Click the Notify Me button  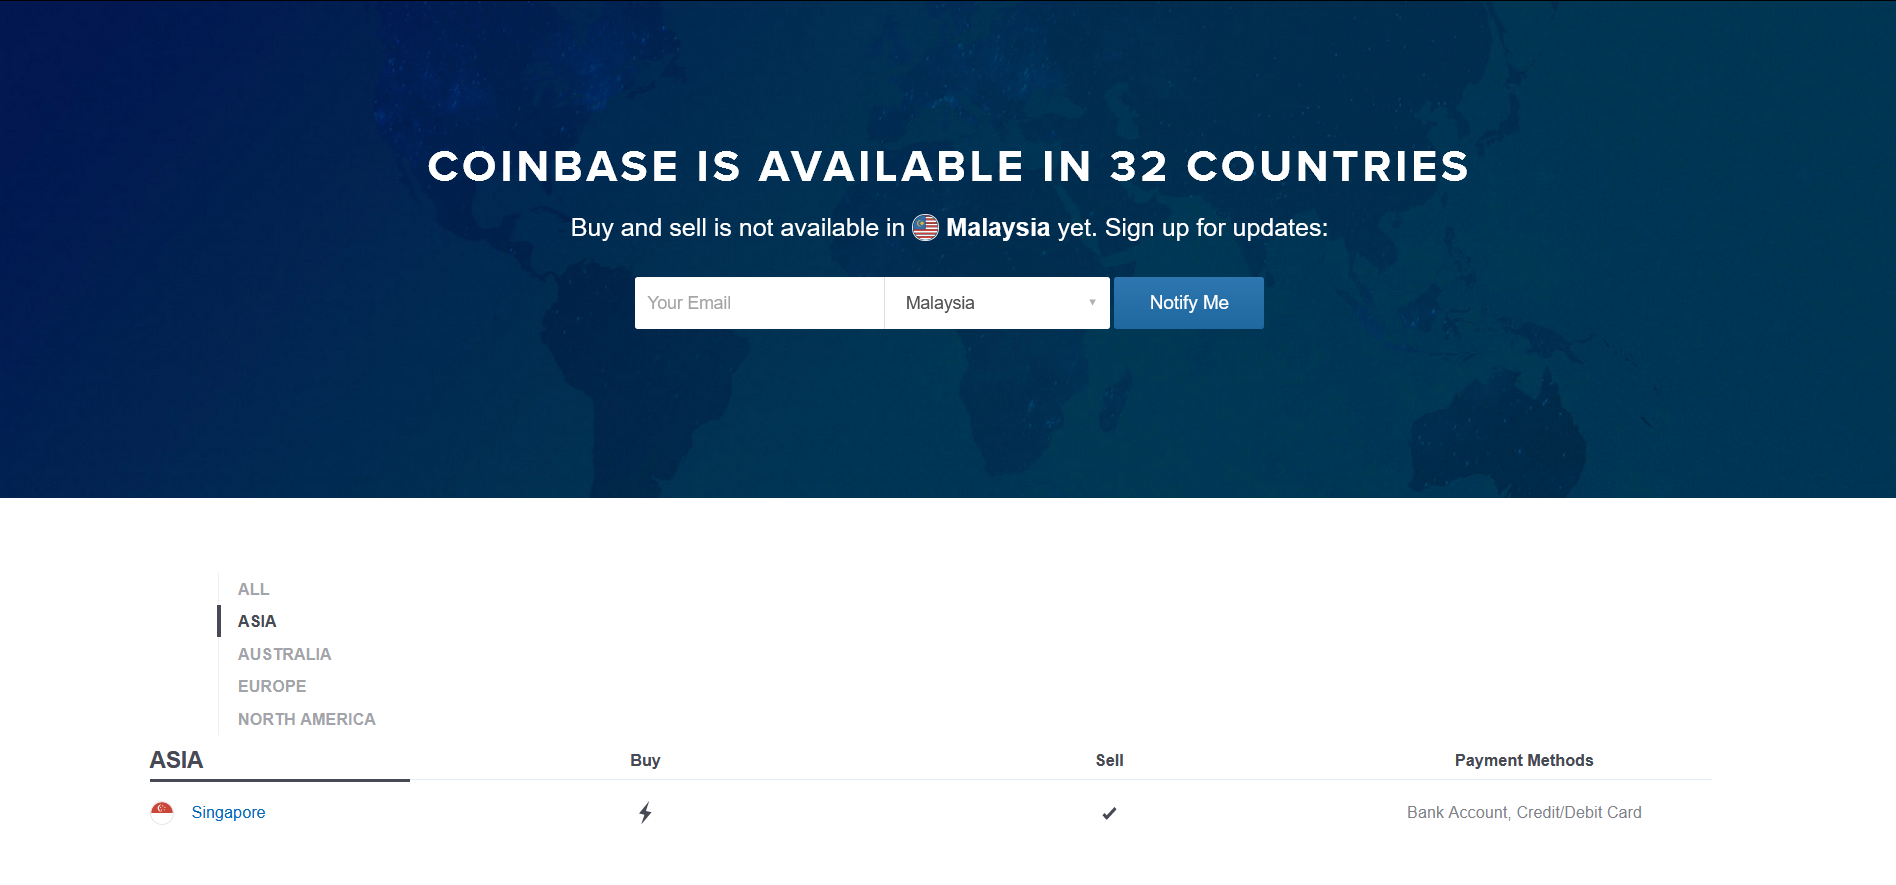[x=1188, y=303]
